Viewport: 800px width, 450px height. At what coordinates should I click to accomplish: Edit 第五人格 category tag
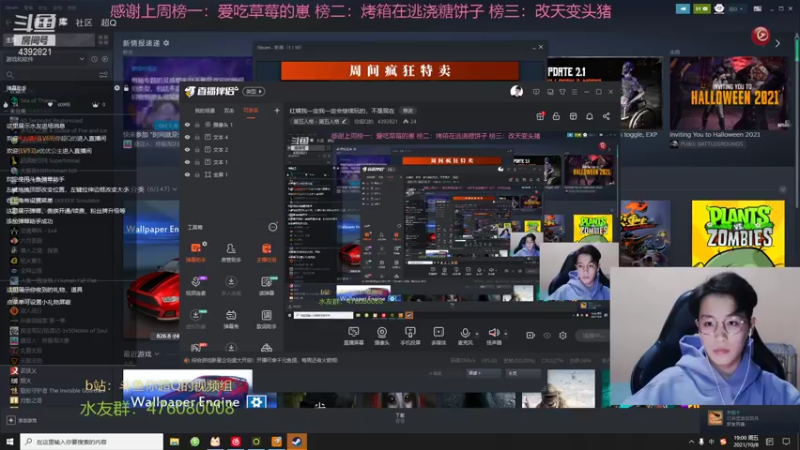tap(320, 121)
